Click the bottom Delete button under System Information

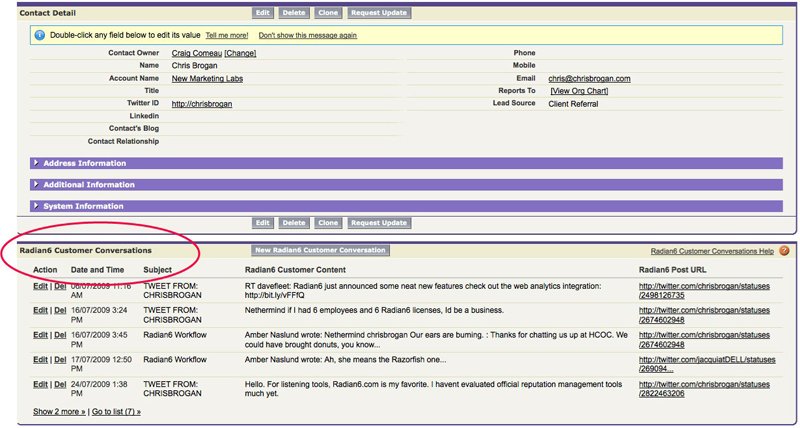coord(294,223)
